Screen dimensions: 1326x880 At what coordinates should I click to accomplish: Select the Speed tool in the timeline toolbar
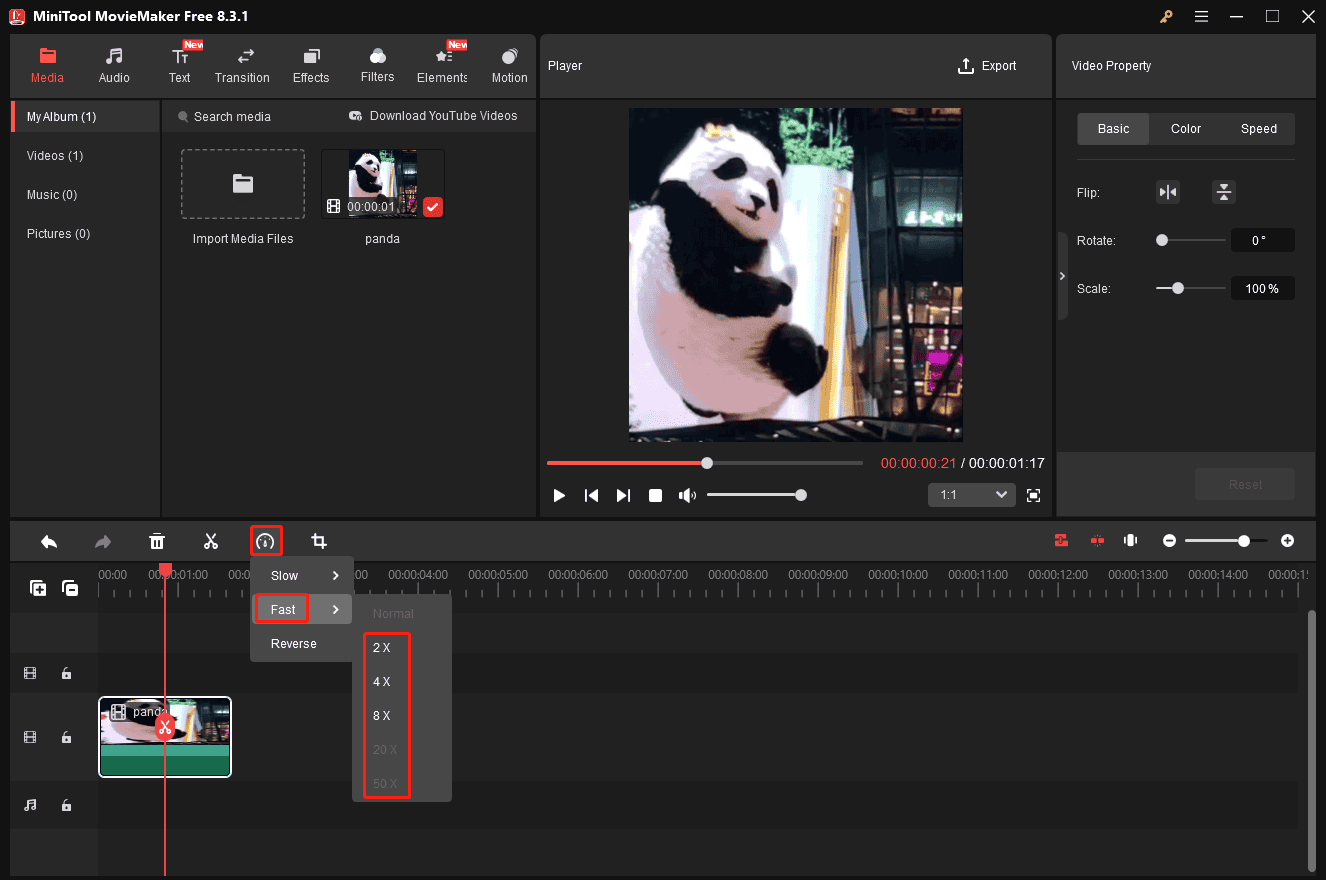coord(266,540)
